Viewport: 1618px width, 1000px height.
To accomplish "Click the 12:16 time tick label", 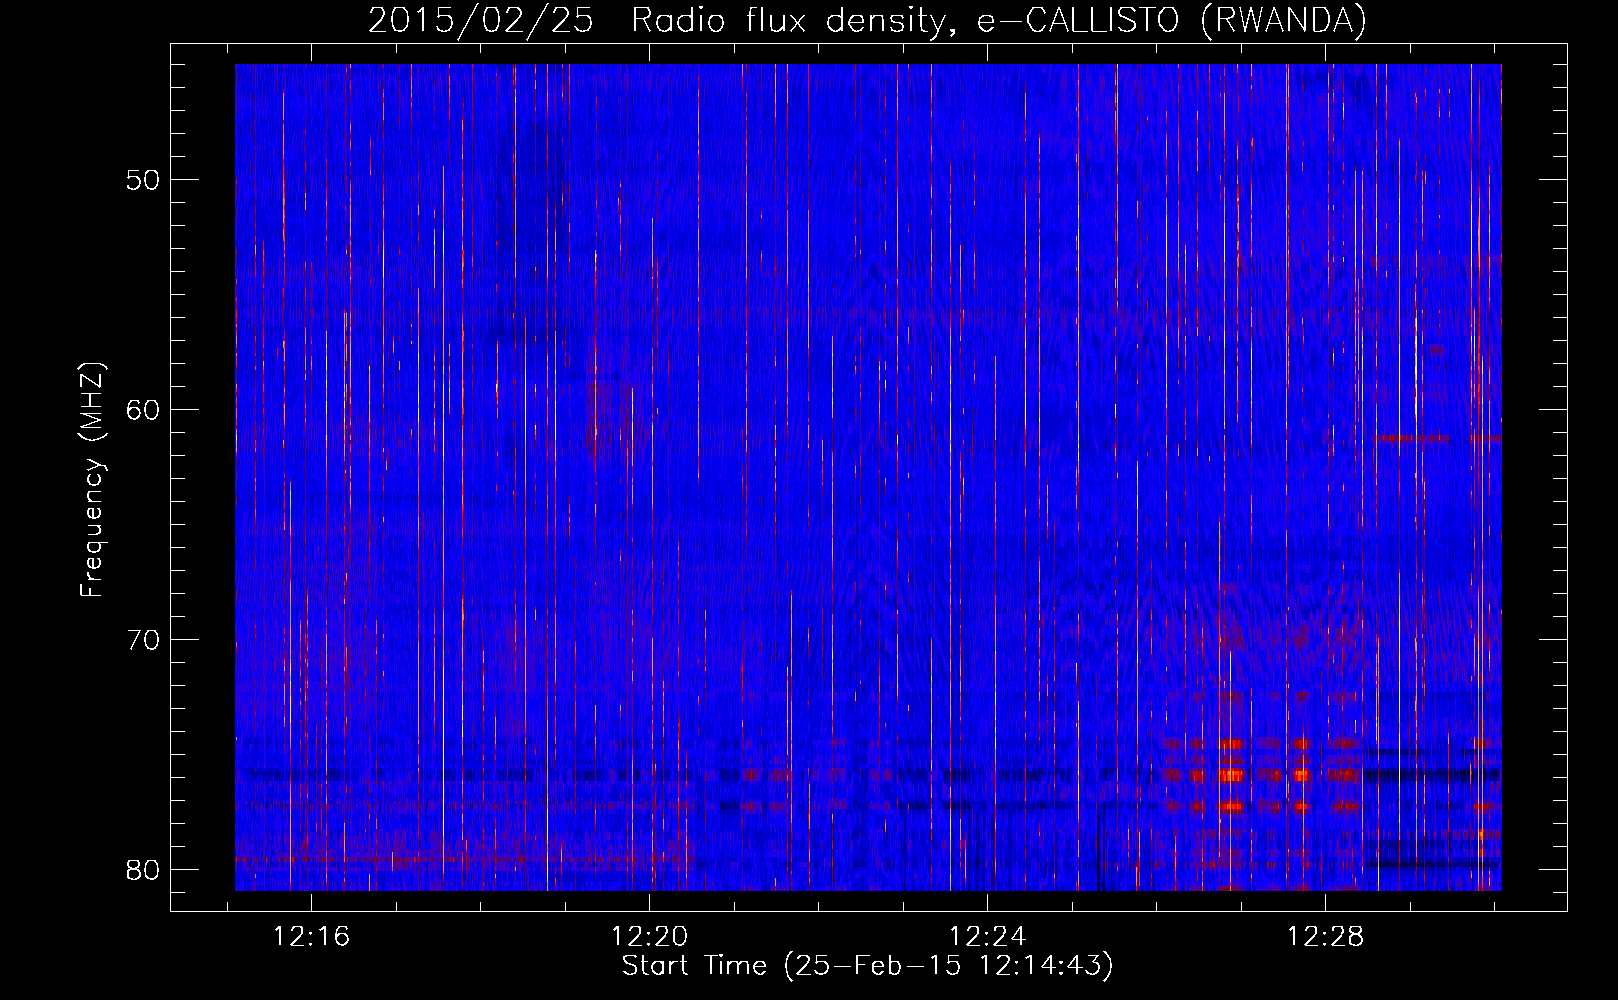I will (x=311, y=937).
